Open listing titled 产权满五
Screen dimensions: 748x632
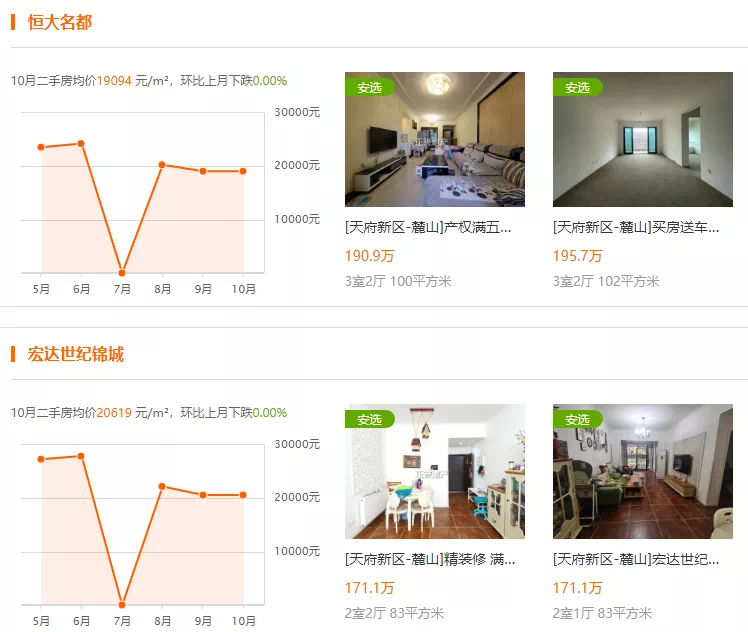[x=428, y=228]
